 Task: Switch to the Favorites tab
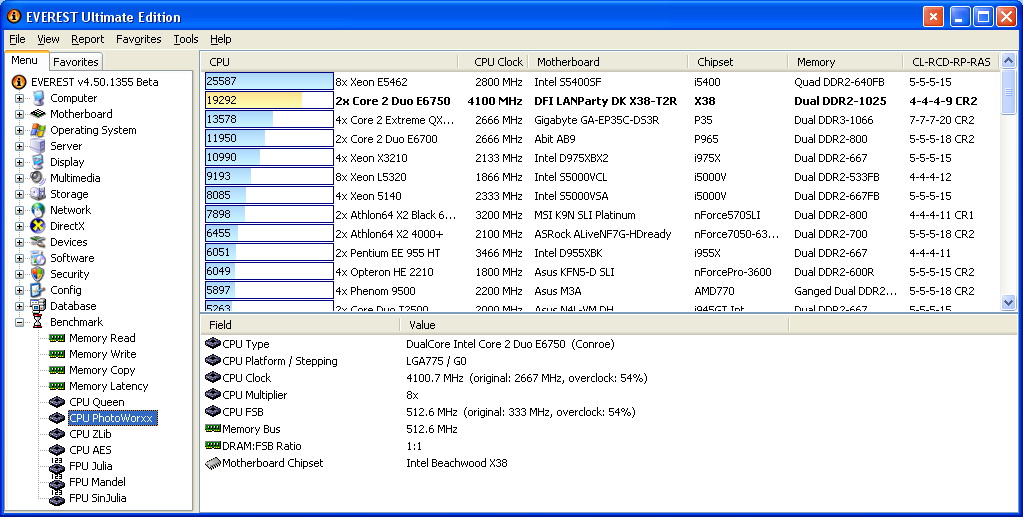point(76,62)
